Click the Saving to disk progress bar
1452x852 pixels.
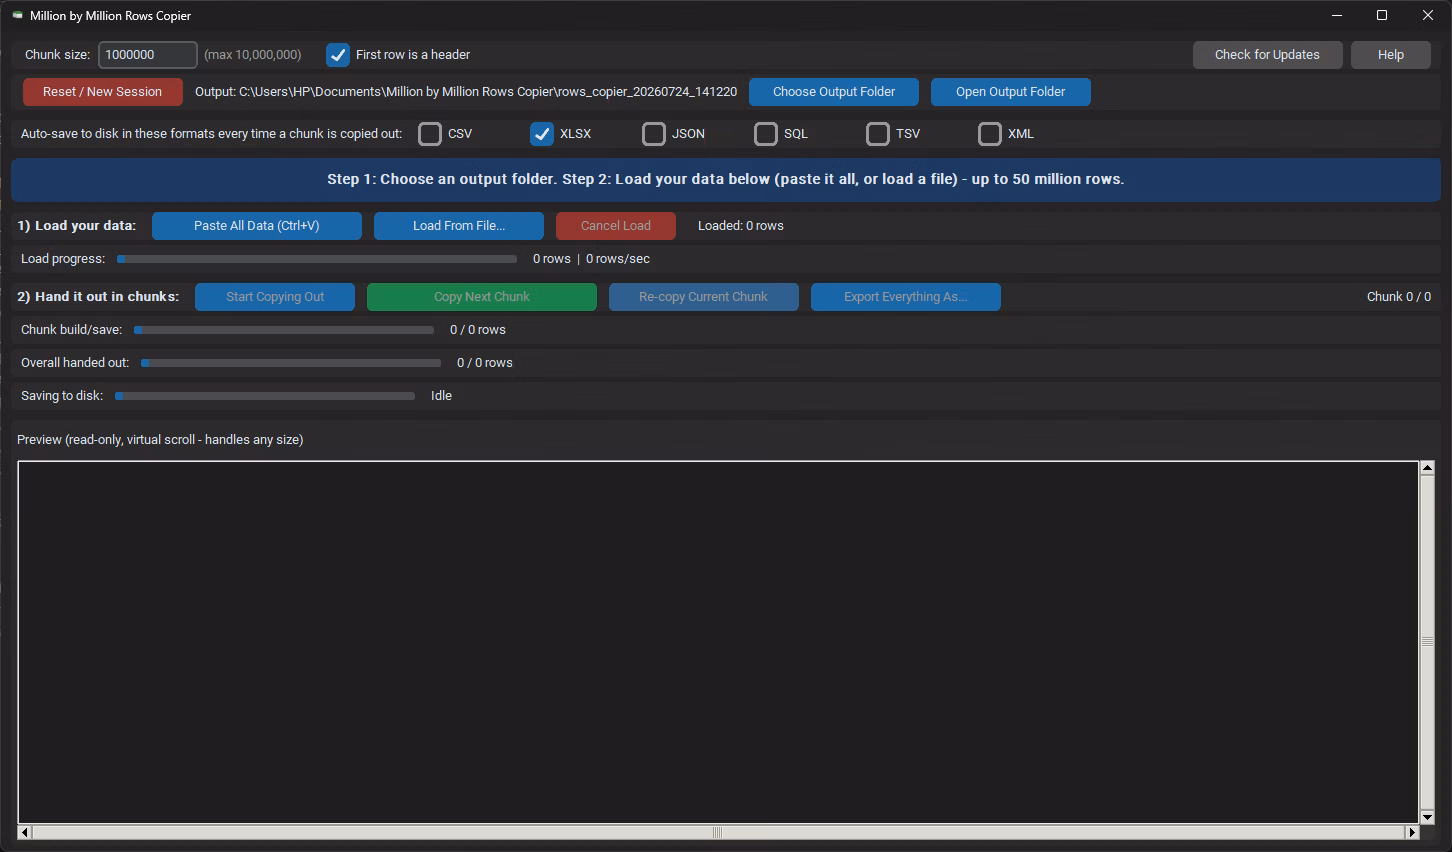click(x=265, y=396)
